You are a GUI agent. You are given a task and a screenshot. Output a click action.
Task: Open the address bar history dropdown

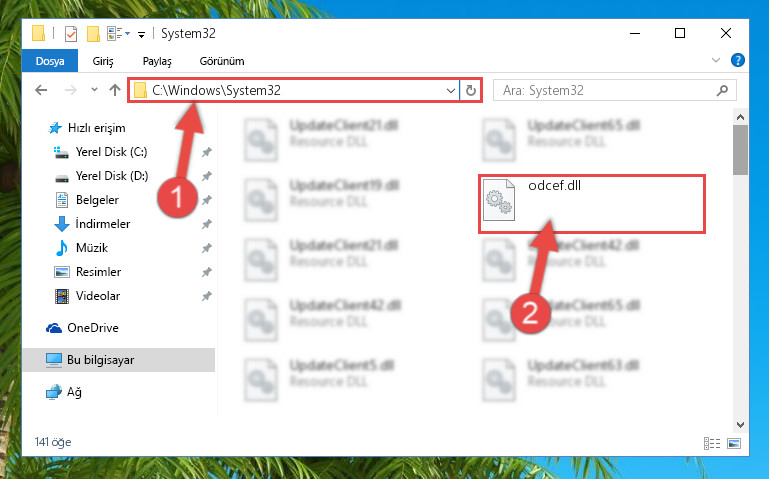click(450, 91)
